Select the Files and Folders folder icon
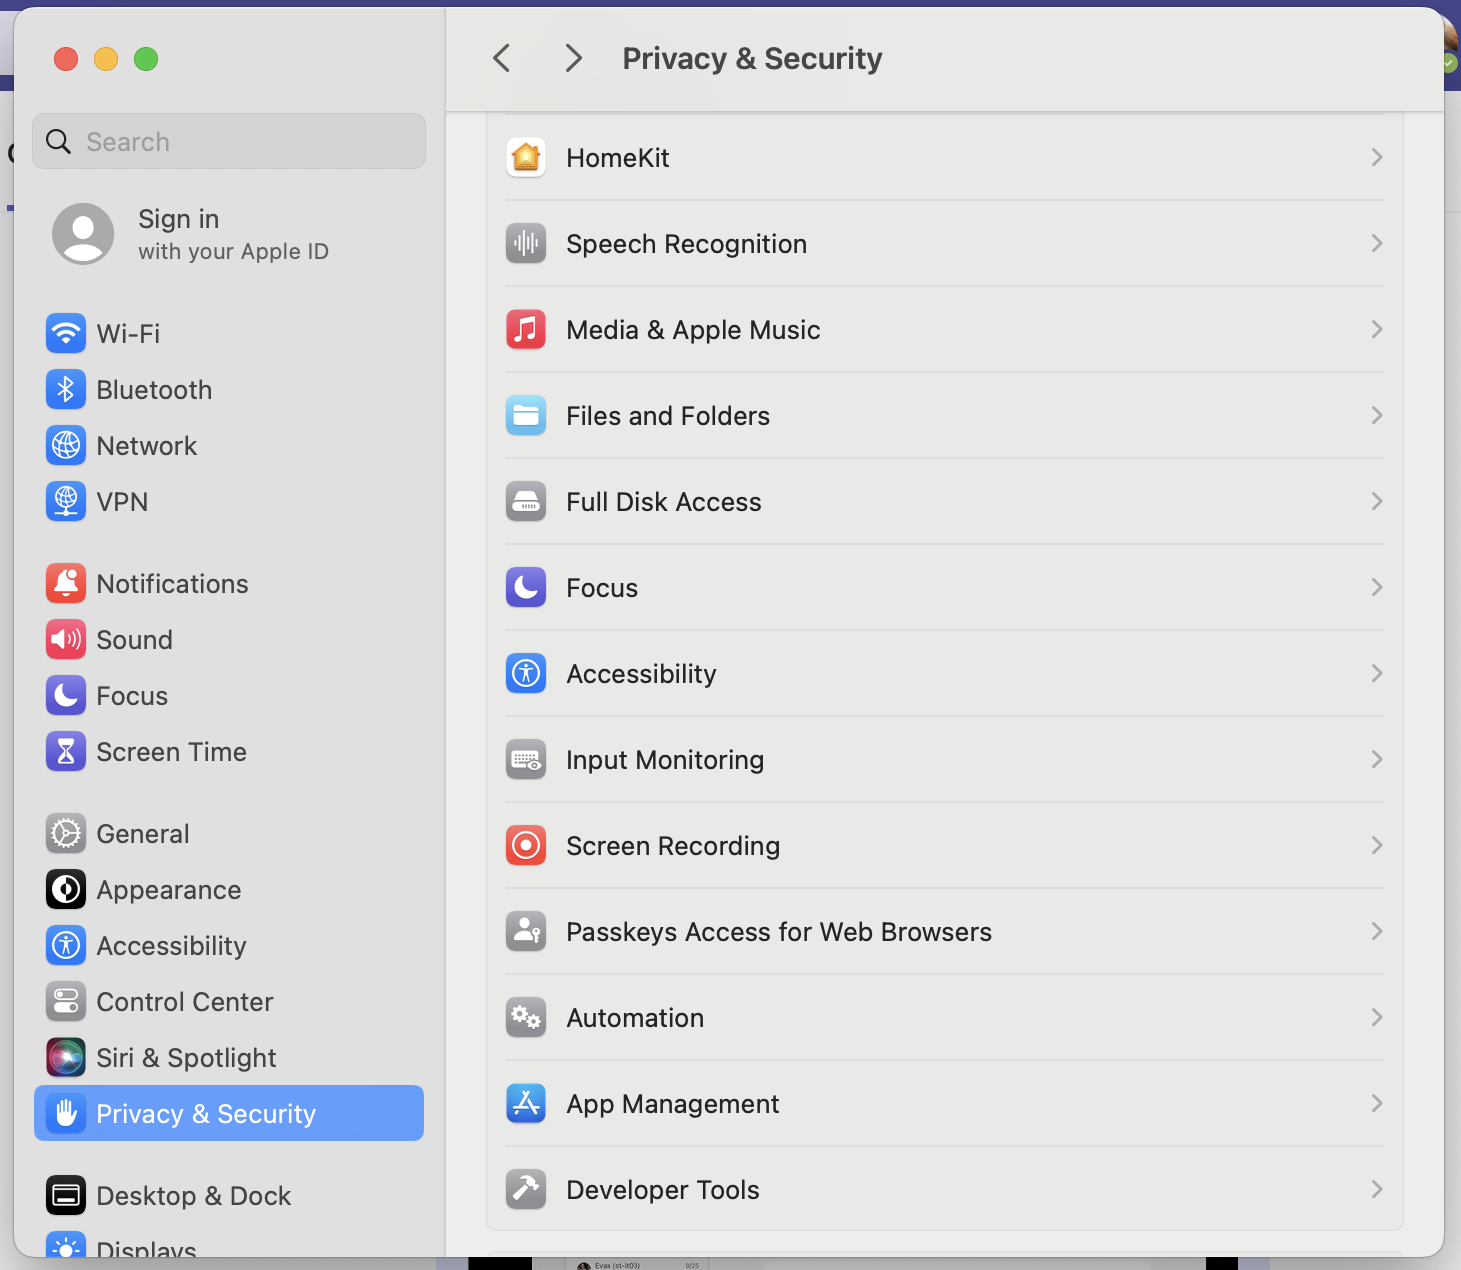The height and width of the screenshot is (1270, 1461). [526, 416]
